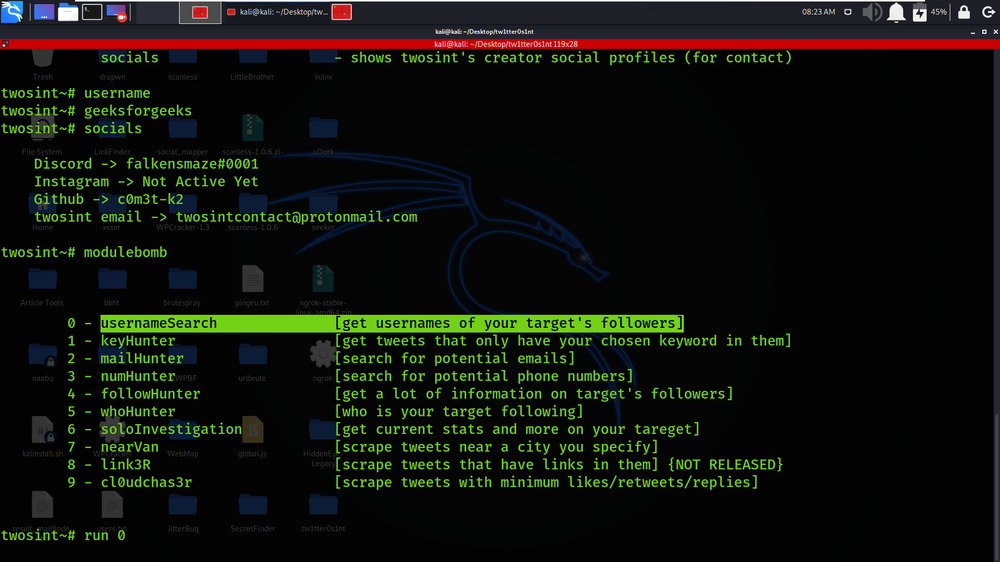1000x562 pixels.
Task: Open the file manager panel icon
Action: click(68, 11)
